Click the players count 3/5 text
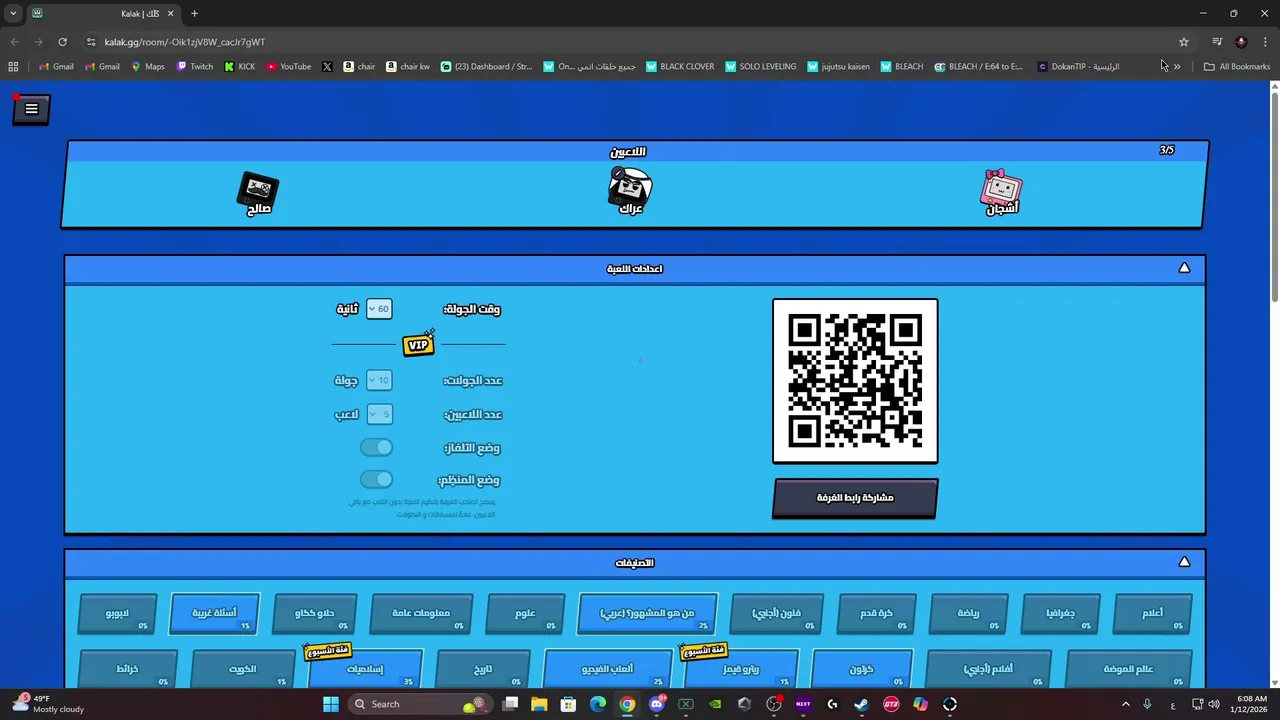 1167,150
